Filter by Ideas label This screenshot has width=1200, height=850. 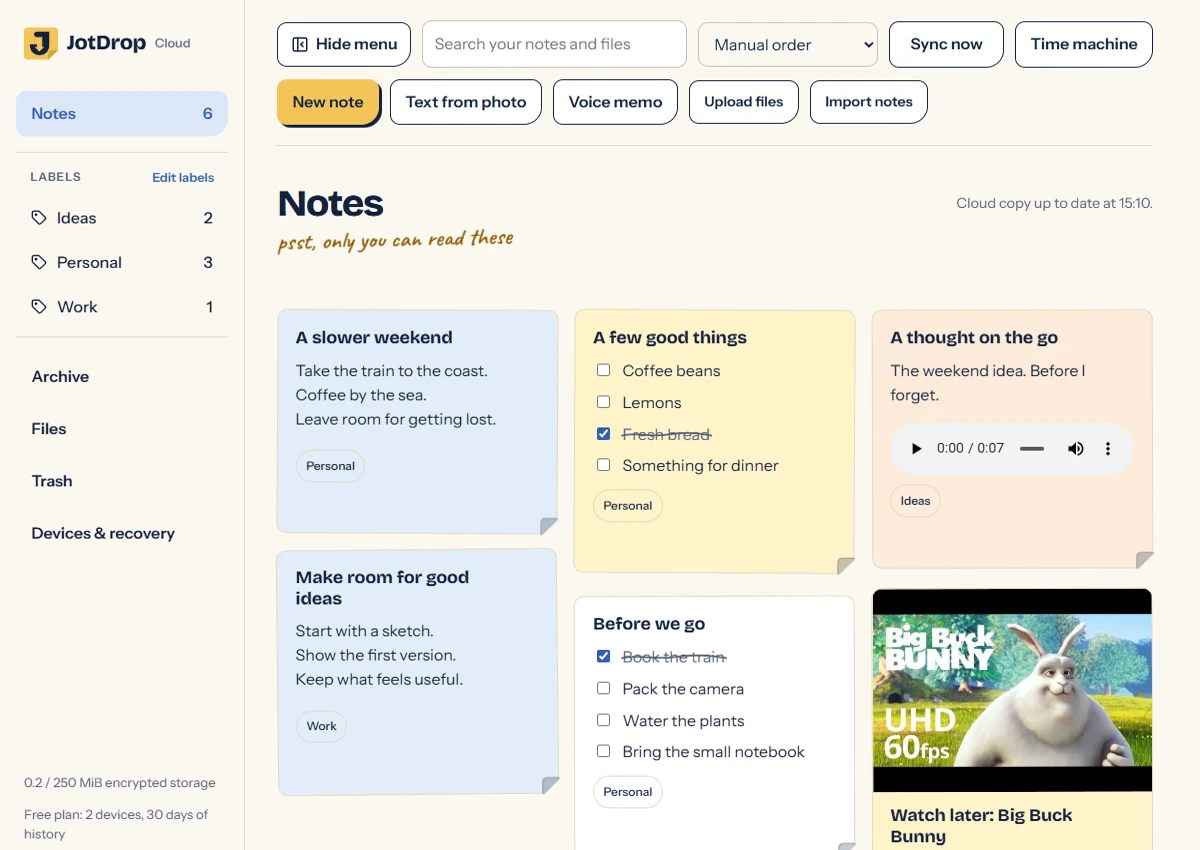122,218
